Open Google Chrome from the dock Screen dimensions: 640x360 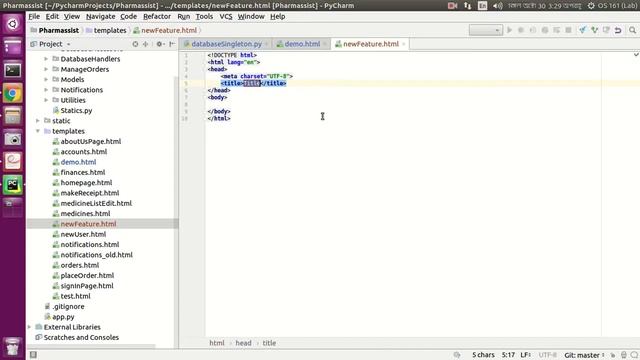(13, 93)
